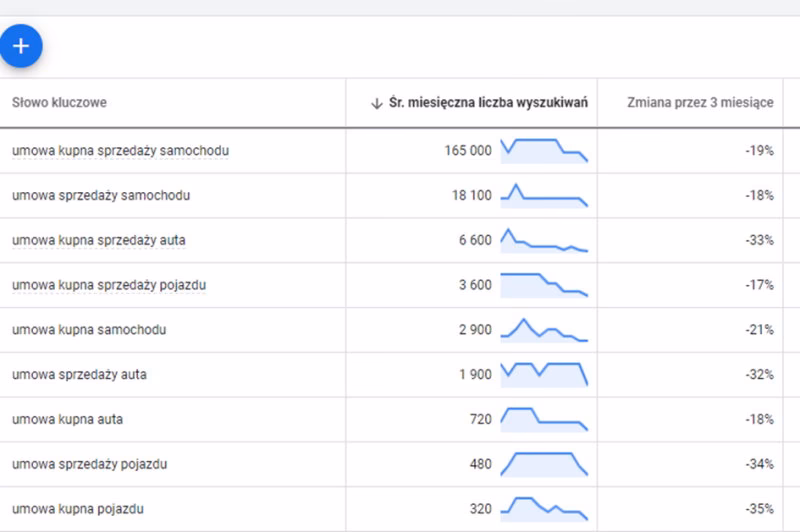Open trend sparkline for 18 100 searches row
This screenshot has height=532, width=800.
[x=544, y=195]
